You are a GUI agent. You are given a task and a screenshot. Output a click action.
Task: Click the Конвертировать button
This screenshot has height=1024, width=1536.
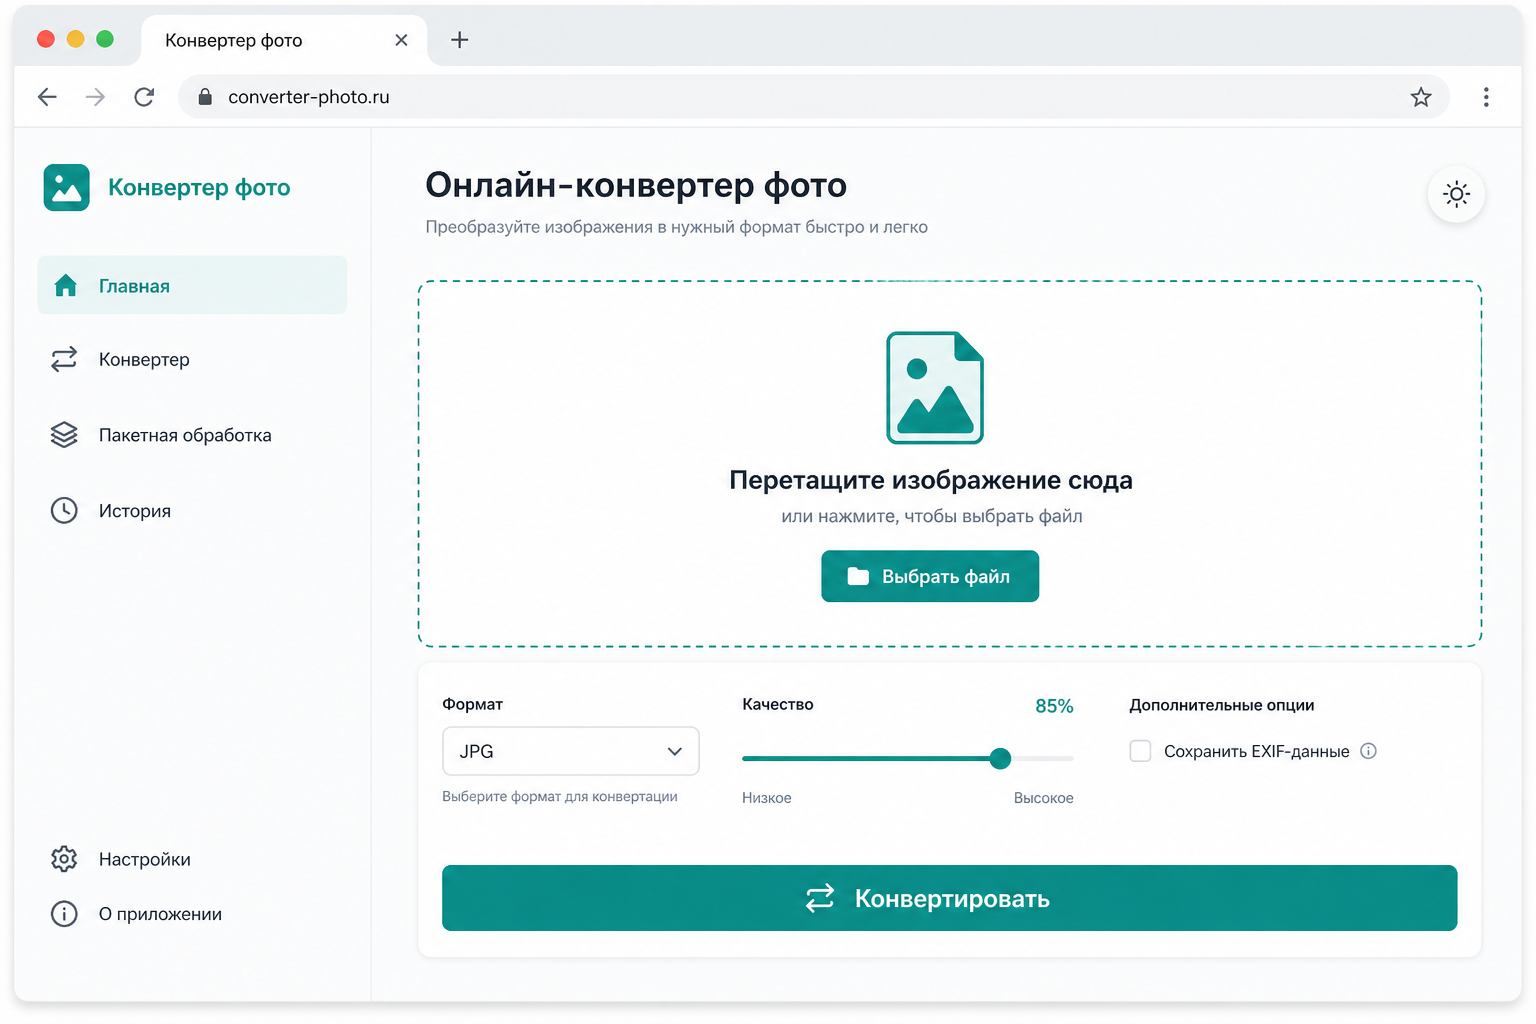[949, 898]
